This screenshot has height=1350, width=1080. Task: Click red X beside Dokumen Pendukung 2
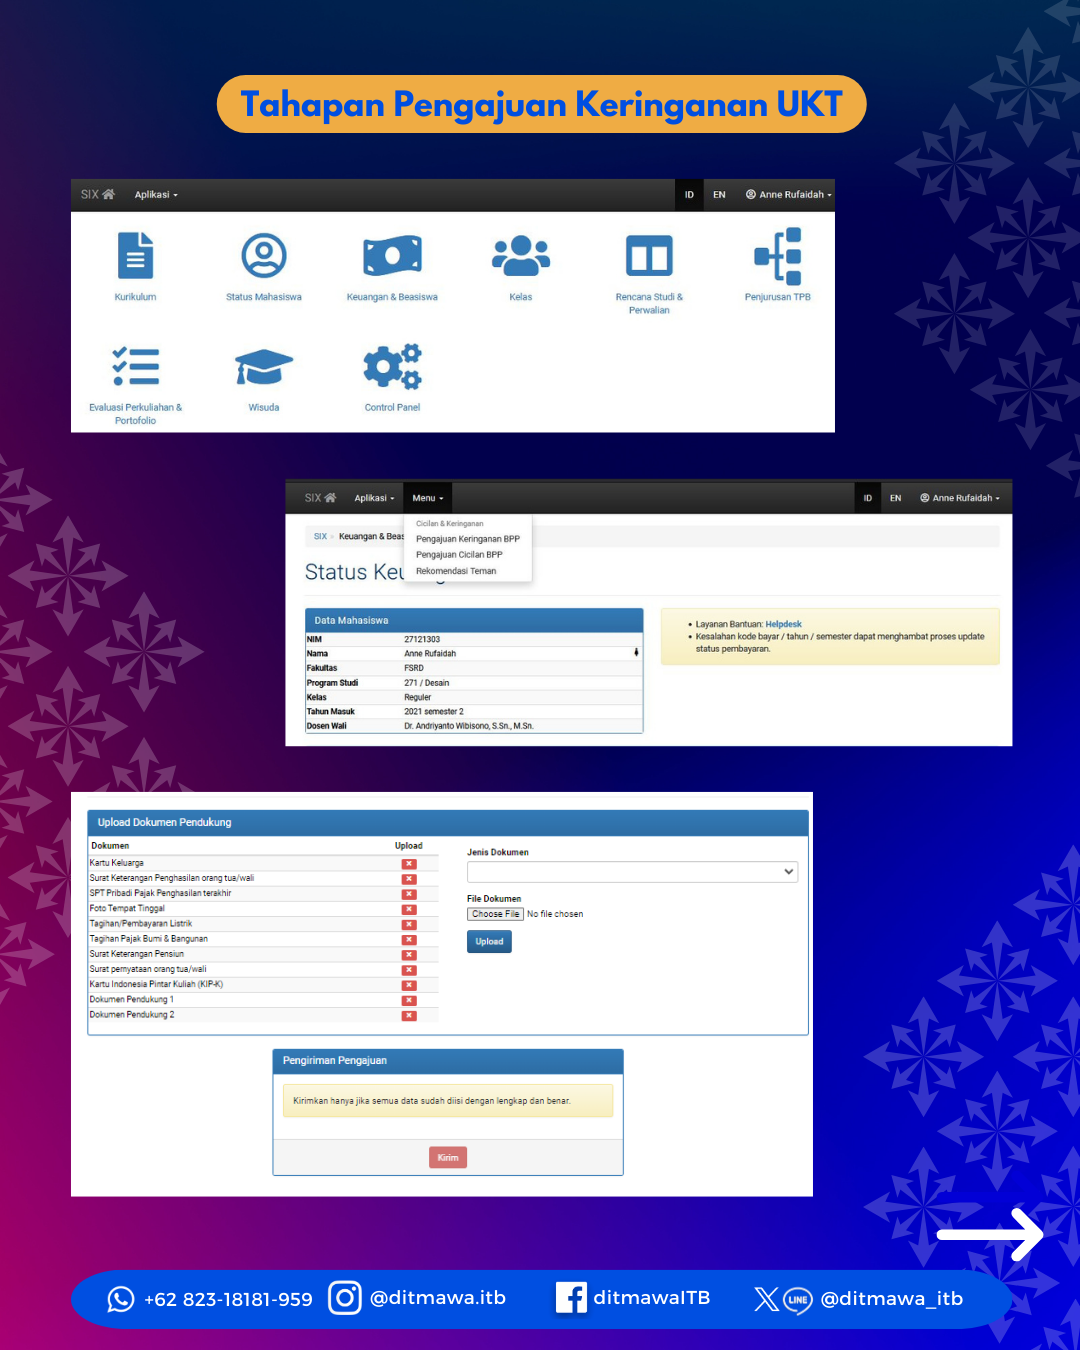[x=409, y=1015]
